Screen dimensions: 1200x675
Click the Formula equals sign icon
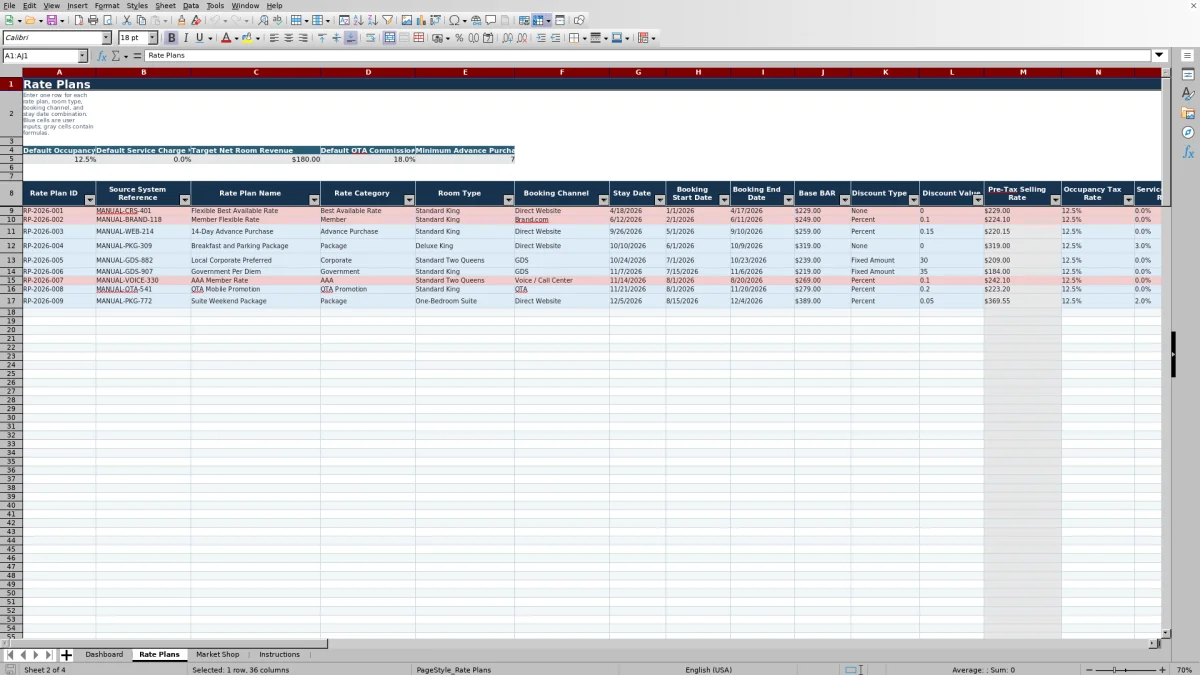pos(138,55)
